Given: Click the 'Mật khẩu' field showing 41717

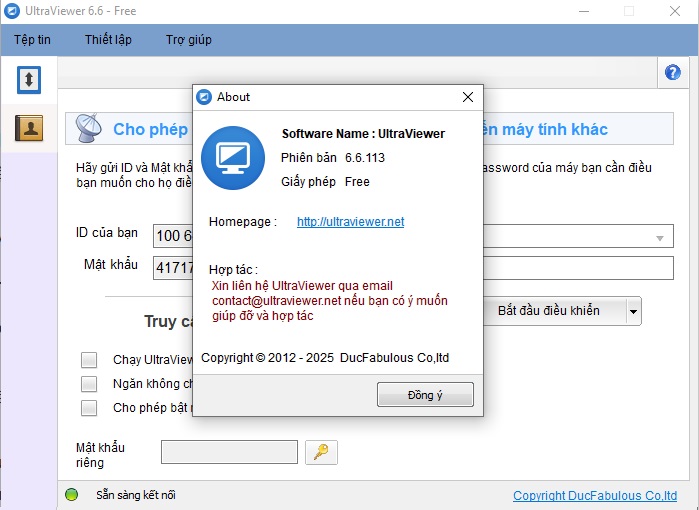Looking at the screenshot, I should click(x=173, y=268).
